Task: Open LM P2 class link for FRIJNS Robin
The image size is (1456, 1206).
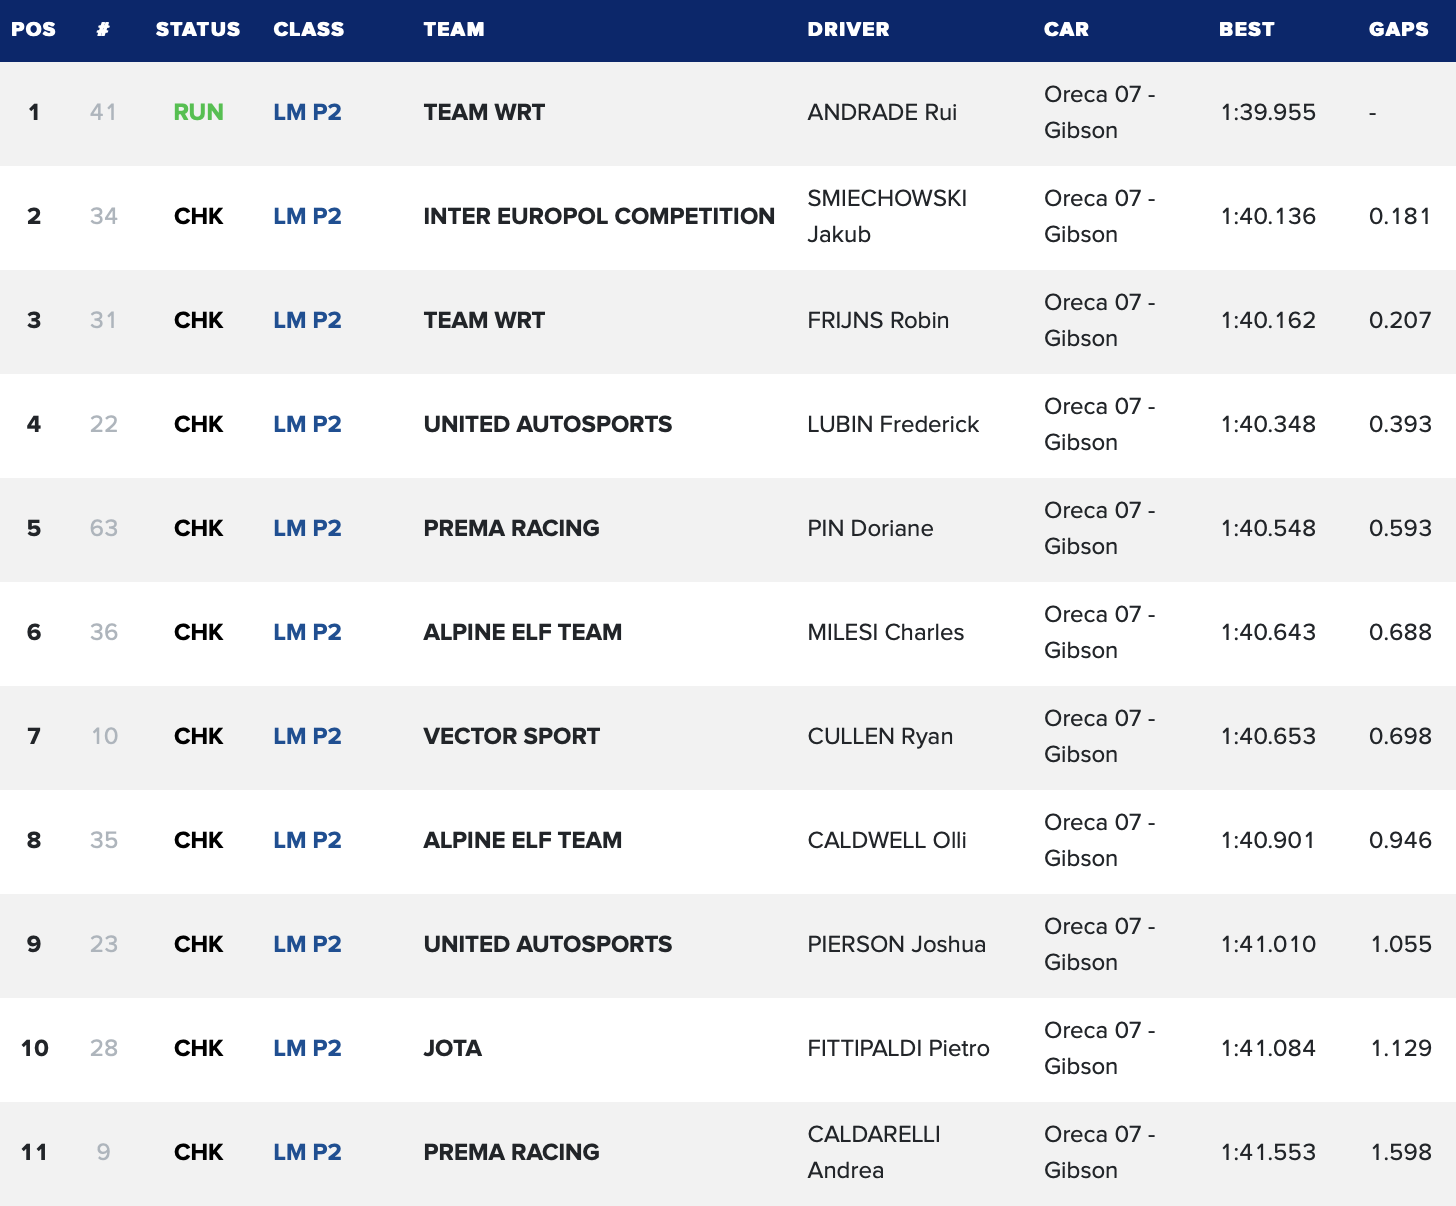Action: pos(308,320)
